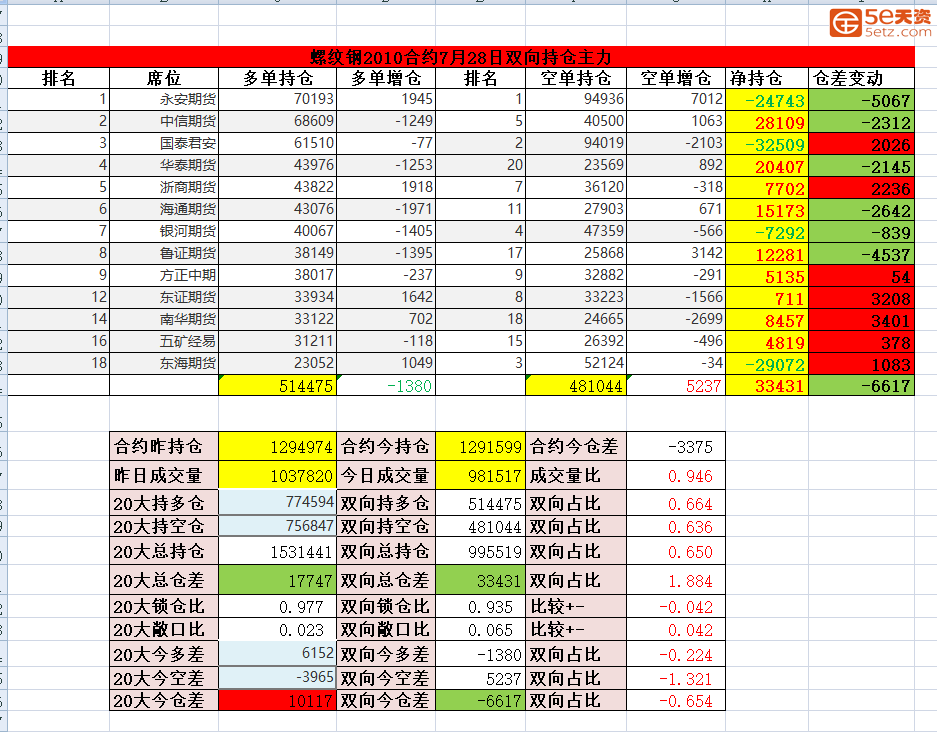This screenshot has width=937, height=732.
Task: Select the red title cell 螺纹钢2010合约
Action: (460, 57)
